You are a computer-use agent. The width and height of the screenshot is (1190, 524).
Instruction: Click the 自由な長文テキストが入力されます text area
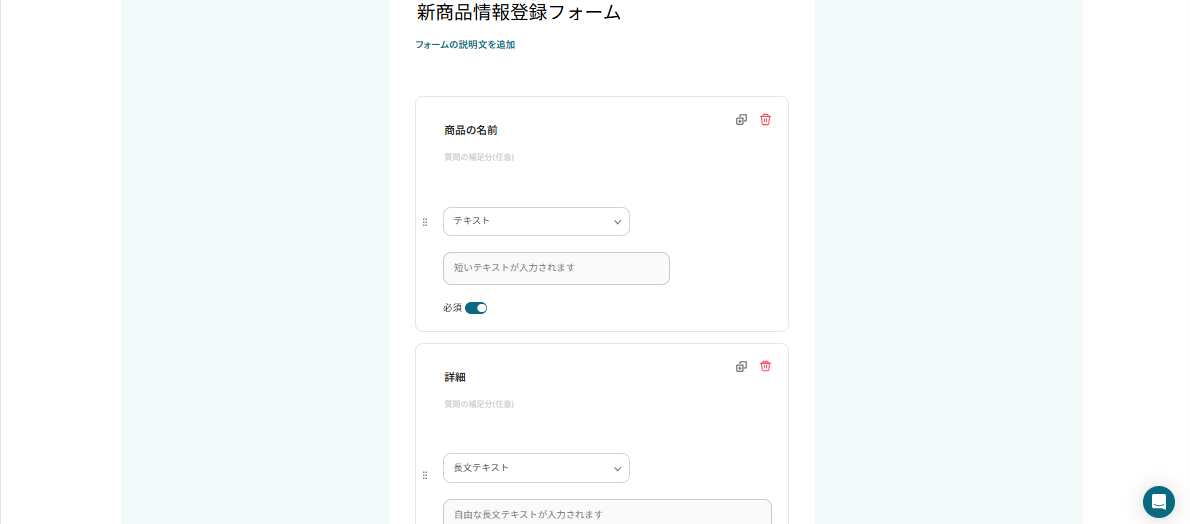(607, 513)
